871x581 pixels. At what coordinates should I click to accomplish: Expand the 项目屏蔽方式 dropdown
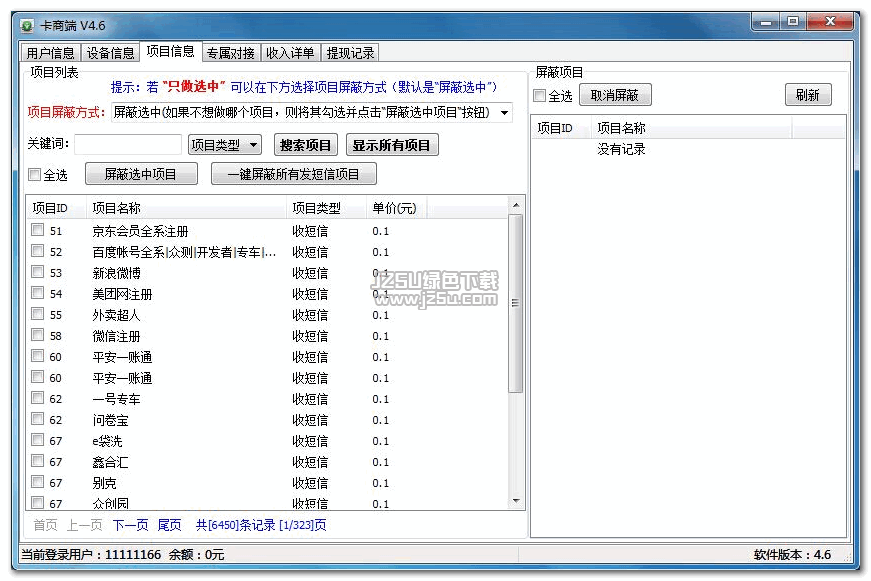[504, 113]
